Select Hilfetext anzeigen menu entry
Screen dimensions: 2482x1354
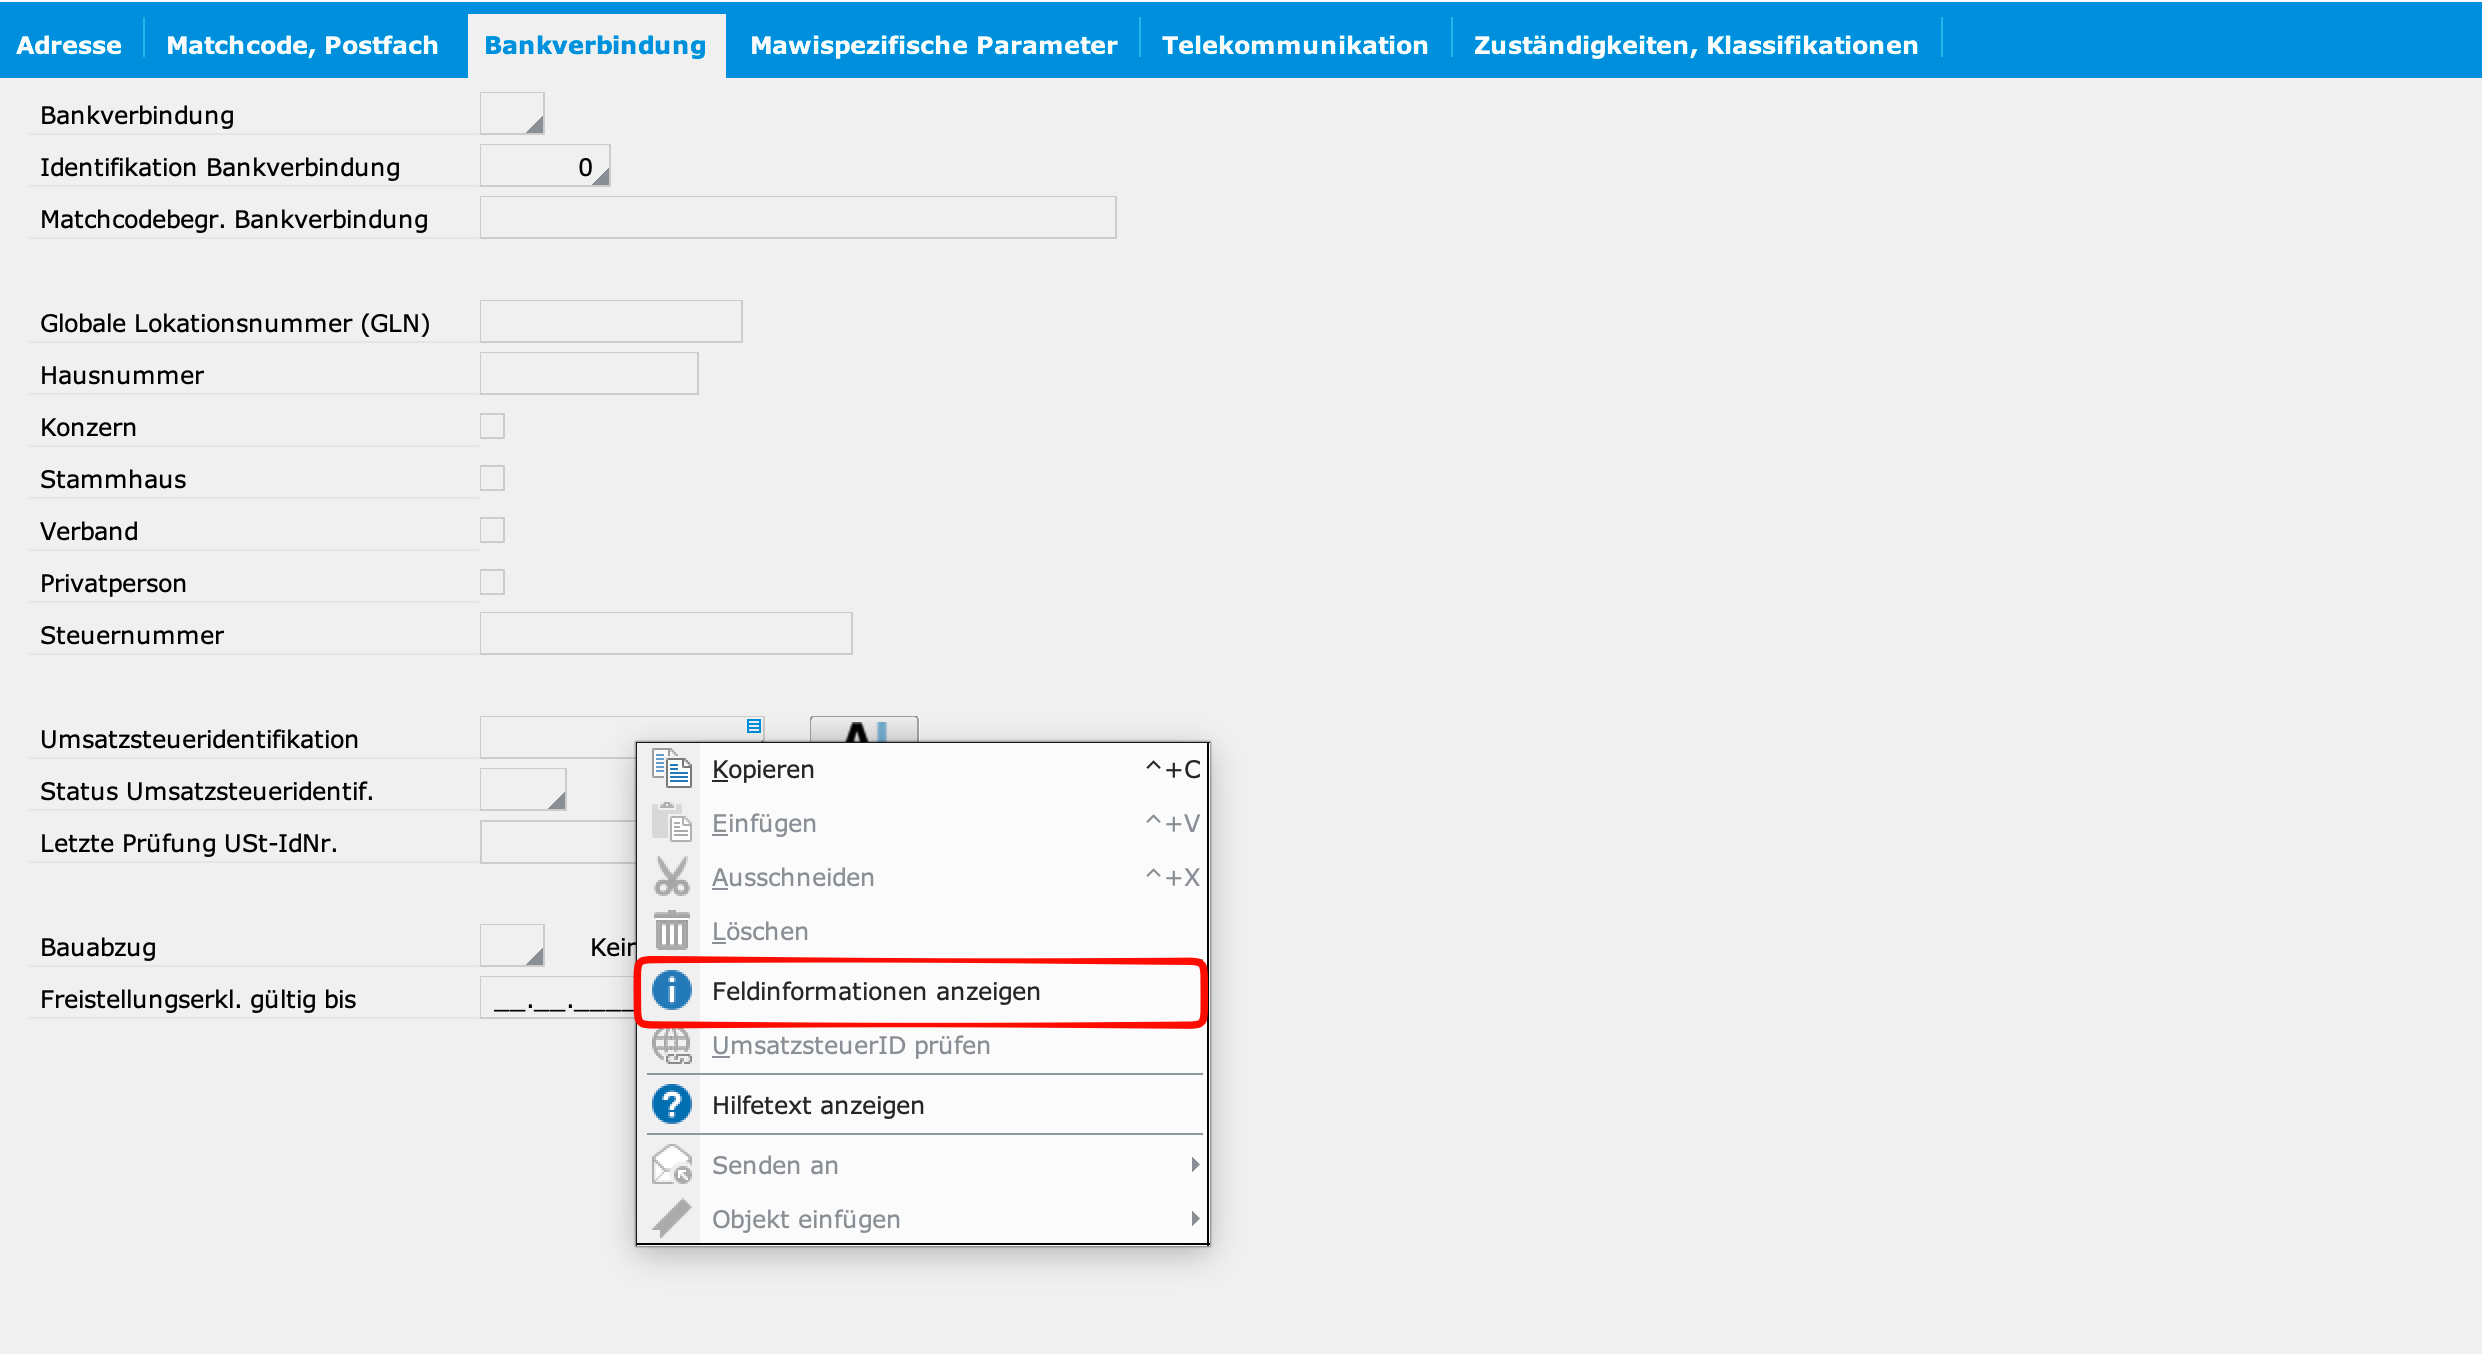(x=818, y=1105)
